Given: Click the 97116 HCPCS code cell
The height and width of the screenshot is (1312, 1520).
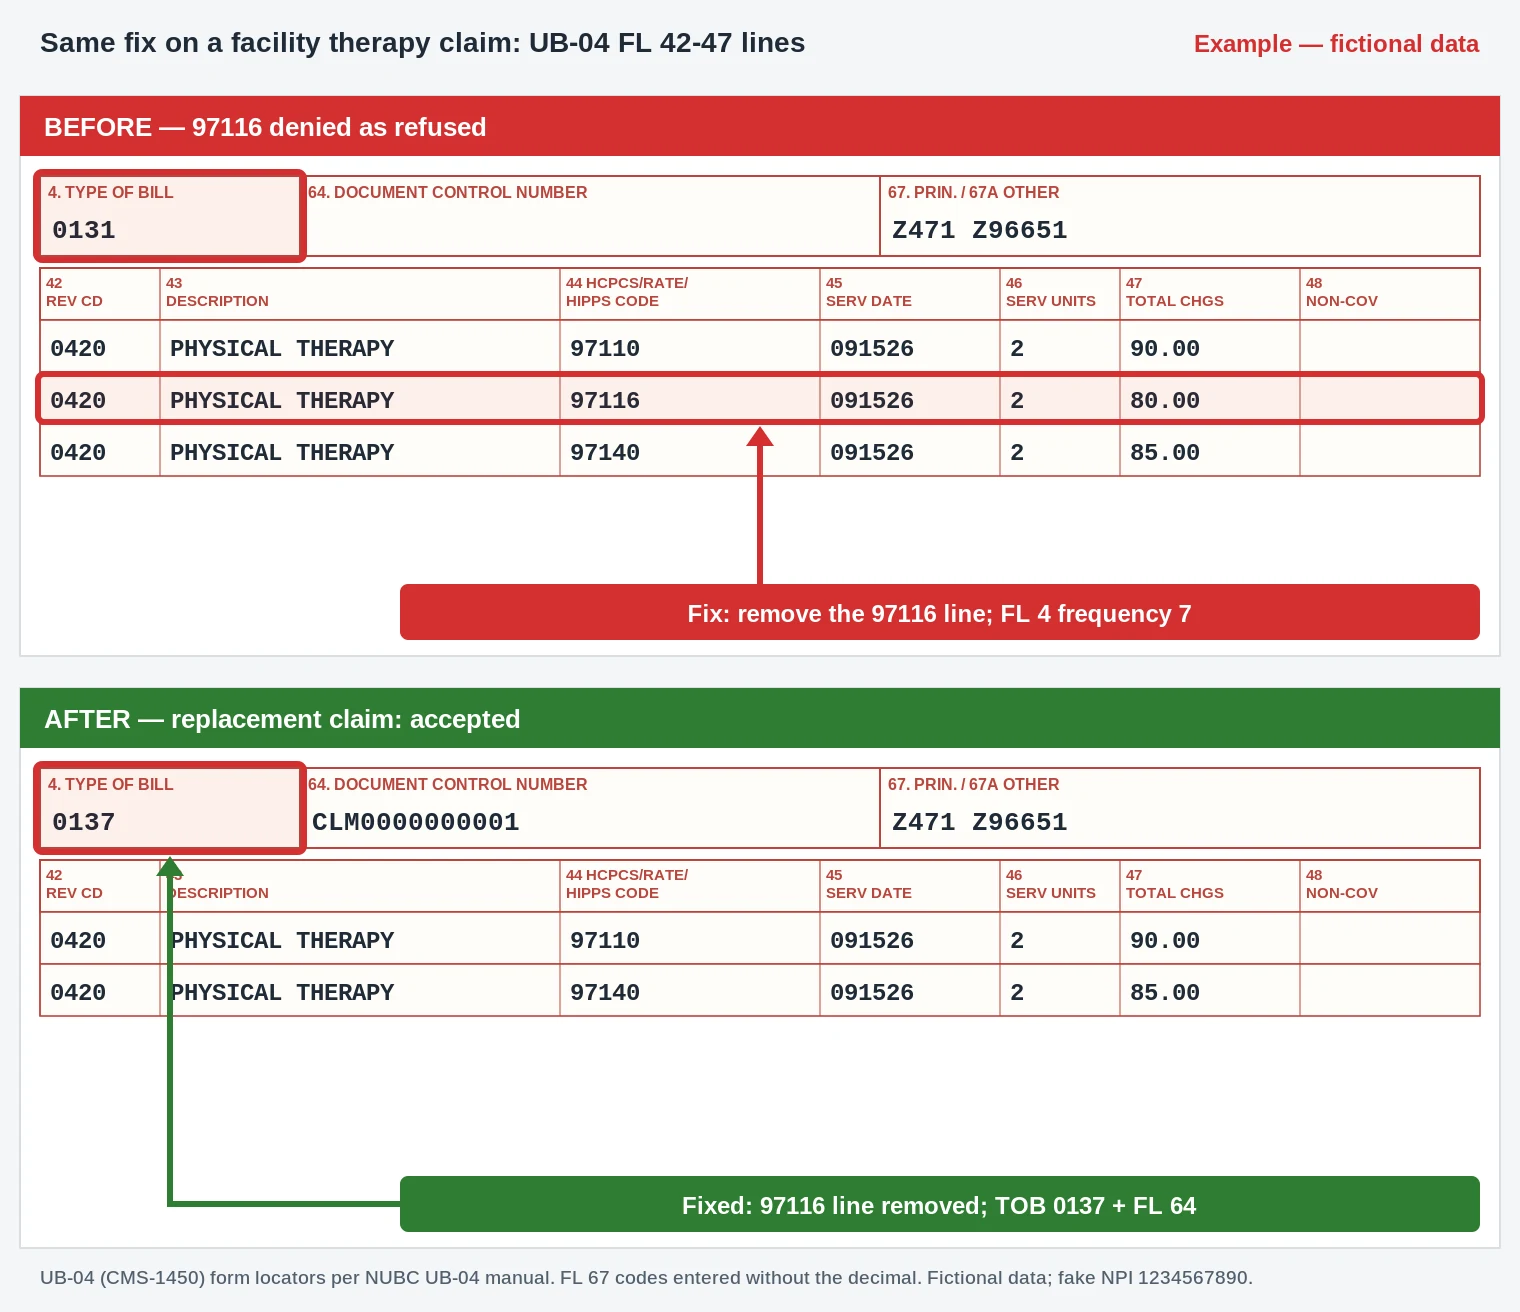Looking at the screenshot, I should point(690,400).
